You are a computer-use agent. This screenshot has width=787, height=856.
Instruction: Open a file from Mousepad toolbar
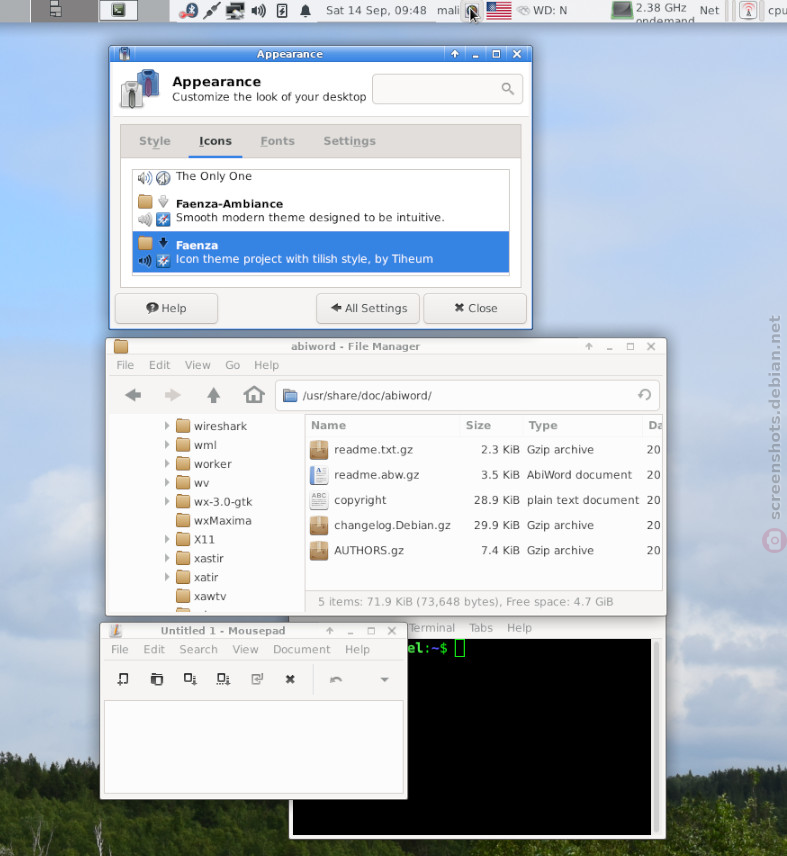(157, 679)
